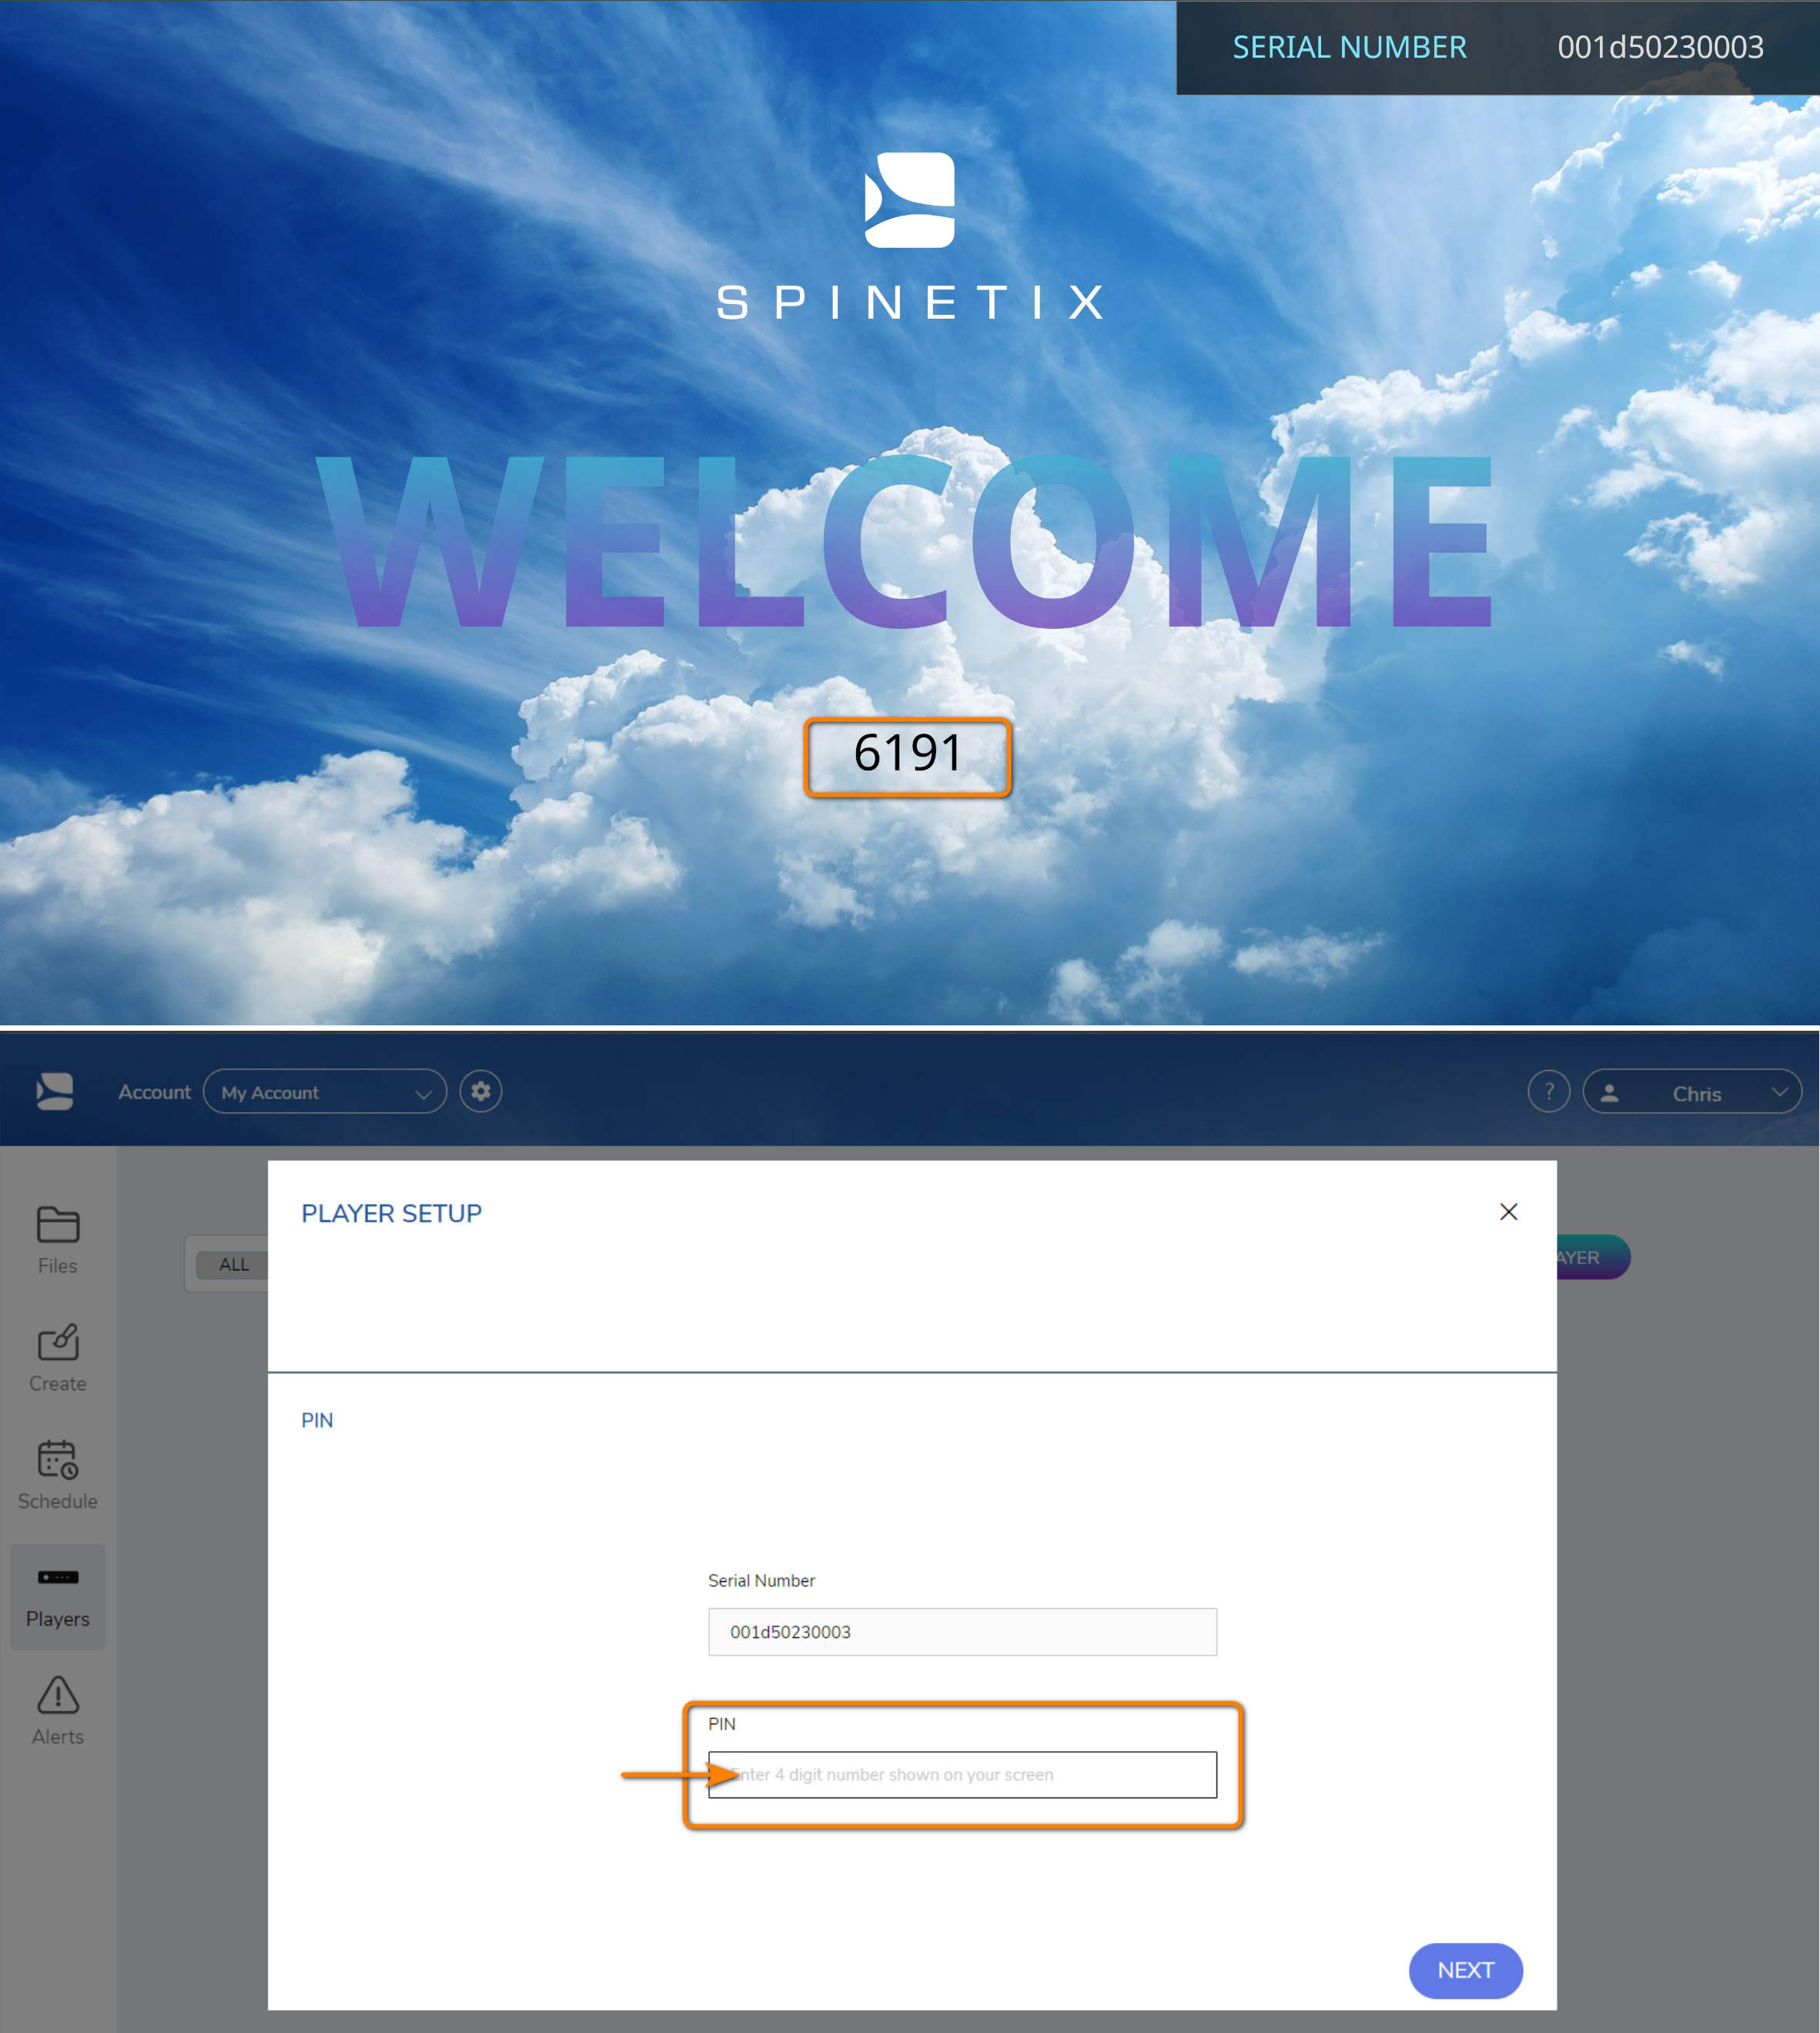Expand the My Account dropdown

[x=325, y=1092]
